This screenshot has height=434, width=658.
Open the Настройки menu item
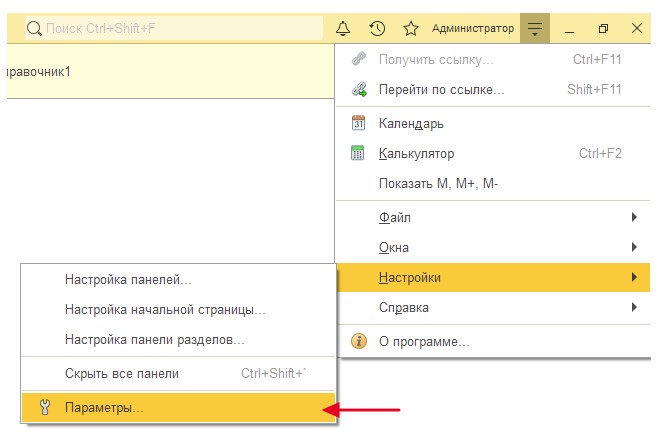(410, 277)
